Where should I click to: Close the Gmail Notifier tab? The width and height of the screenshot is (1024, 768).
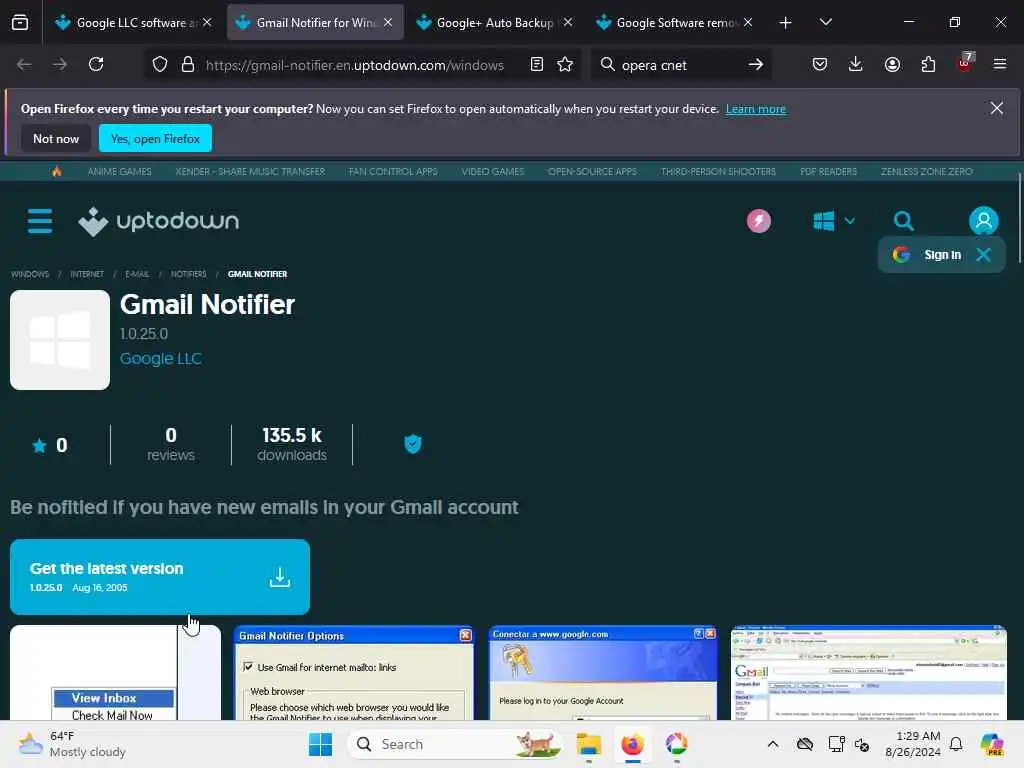coord(388,23)
